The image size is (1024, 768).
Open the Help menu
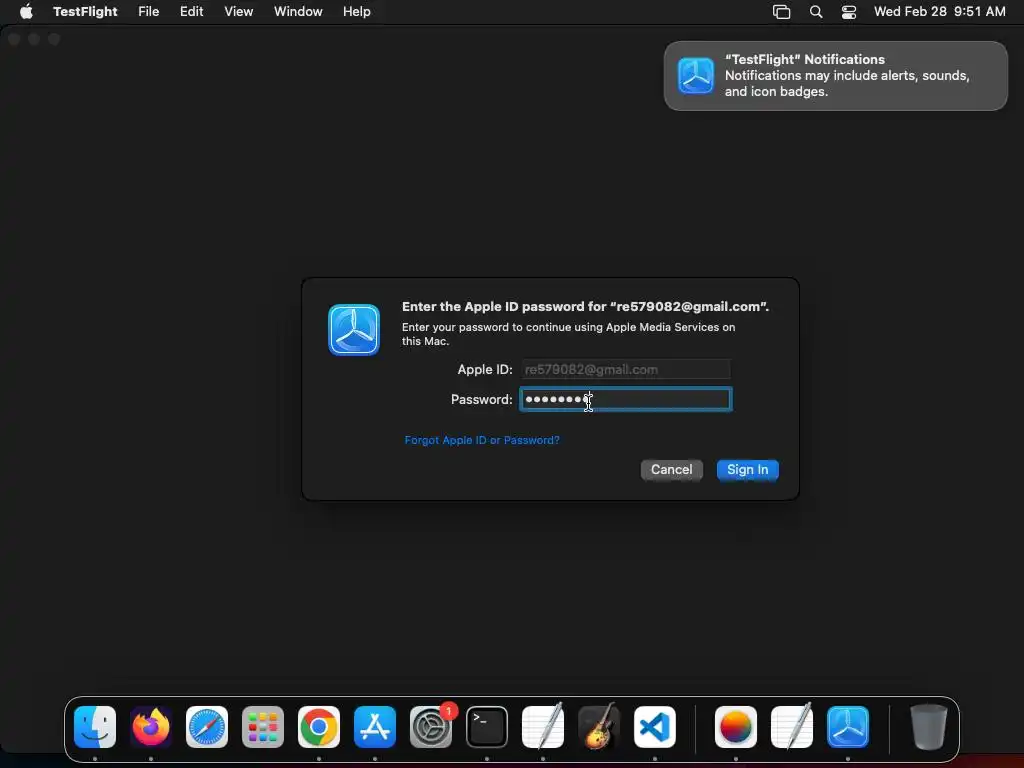coord(357,11)
